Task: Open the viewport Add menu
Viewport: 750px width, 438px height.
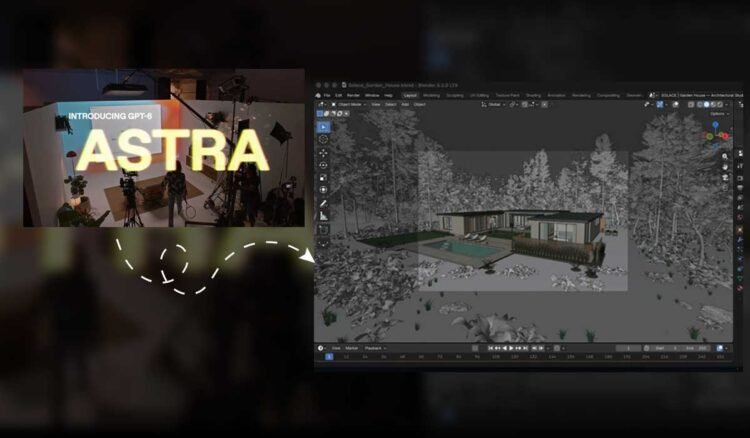Action: click(x=405, y=104)
